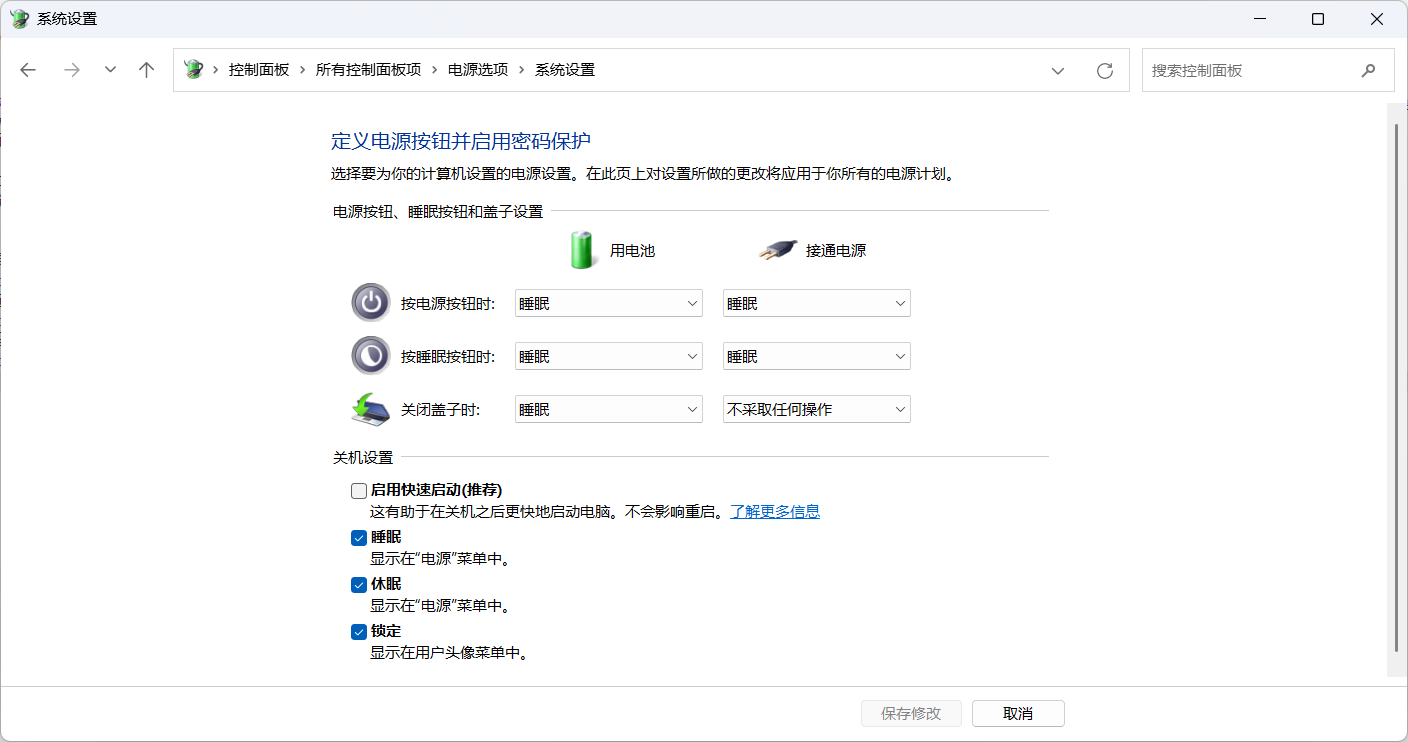Maximize the 系统设置 window
Image resolution: width=1408 pixels, height=742 pixels.
[x=1318, y=19]
